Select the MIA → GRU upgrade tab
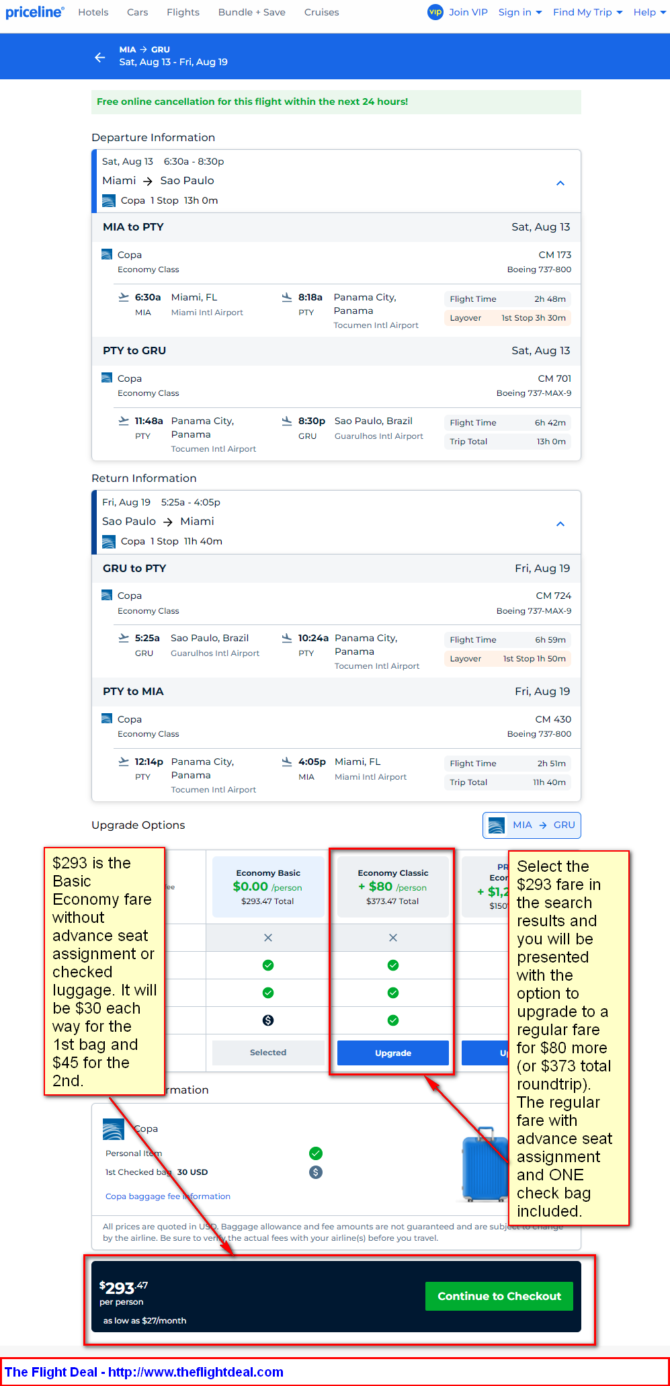 [x=532, y=826]
